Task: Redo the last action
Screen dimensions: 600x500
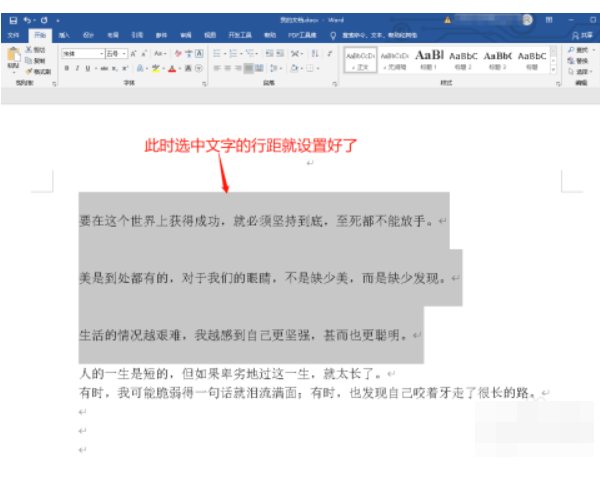Action: pyautogui.click(x=44, y=20)
